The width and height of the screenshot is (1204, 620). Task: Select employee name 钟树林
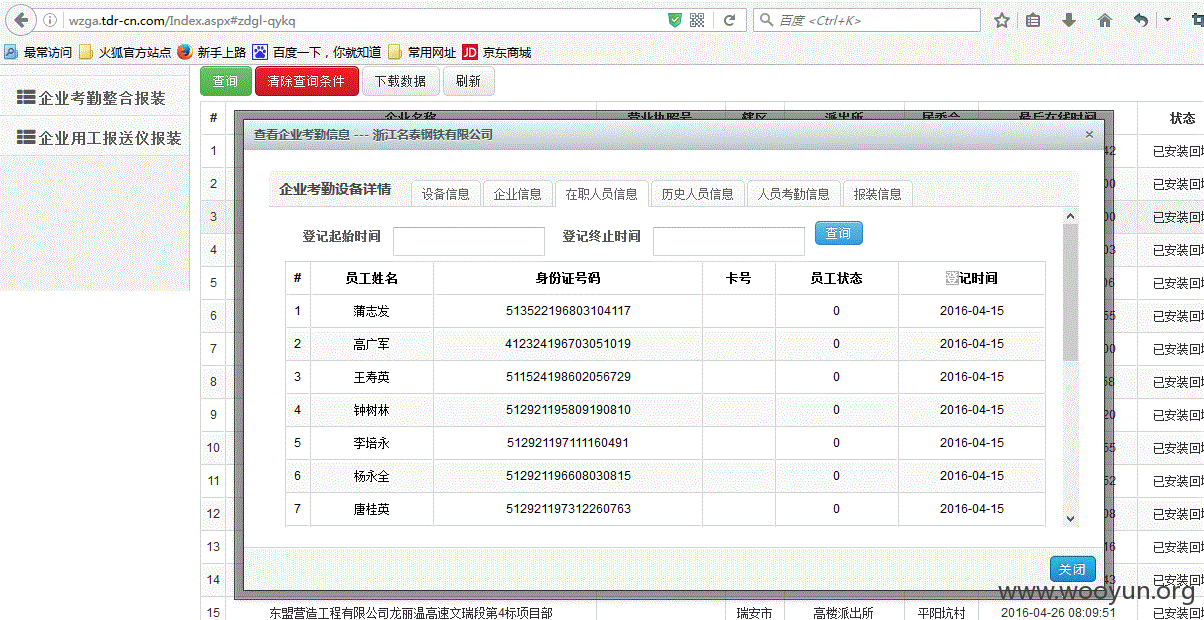pos(372,410)
